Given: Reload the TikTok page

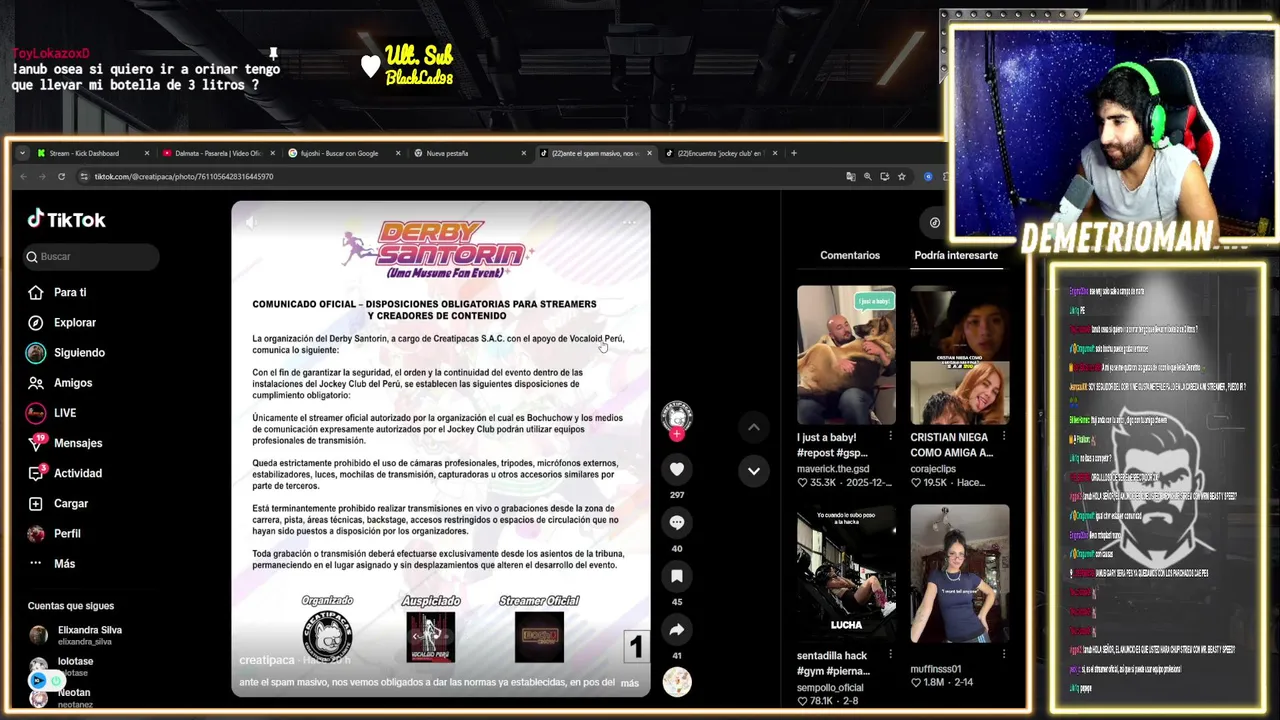Looking at the screenshot, I should (61, 176).
